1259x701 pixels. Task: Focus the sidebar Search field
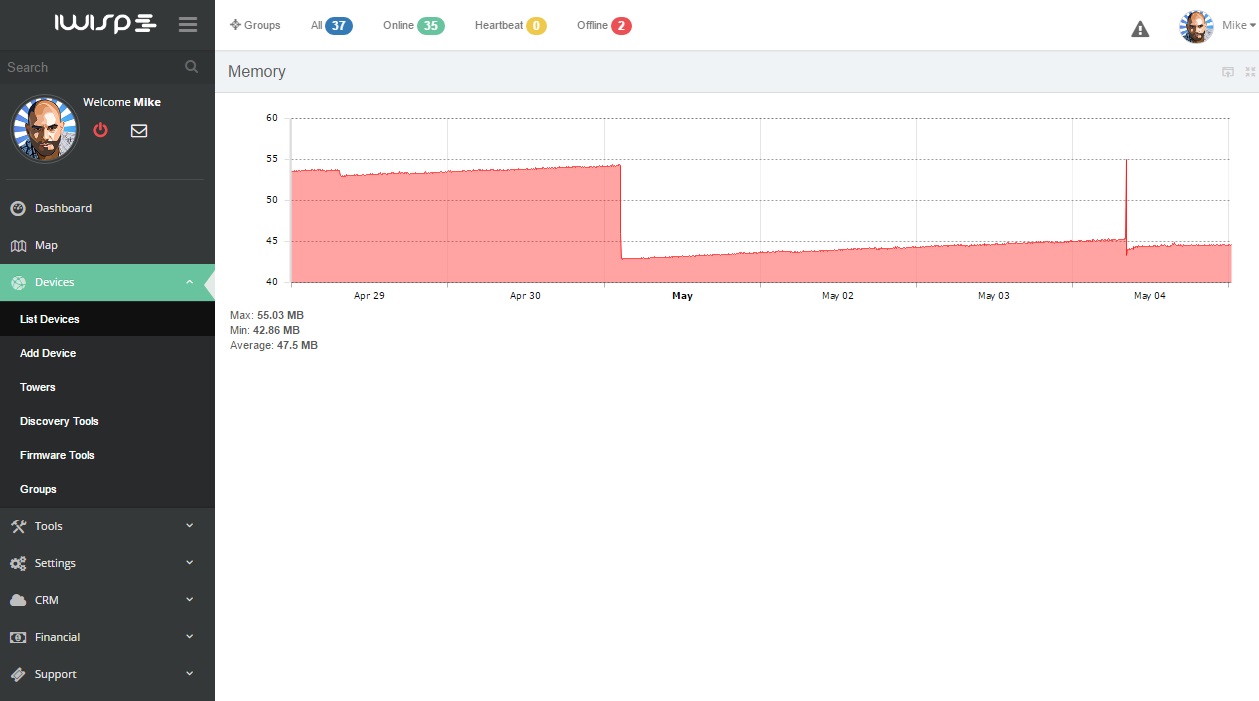[90, 67]
